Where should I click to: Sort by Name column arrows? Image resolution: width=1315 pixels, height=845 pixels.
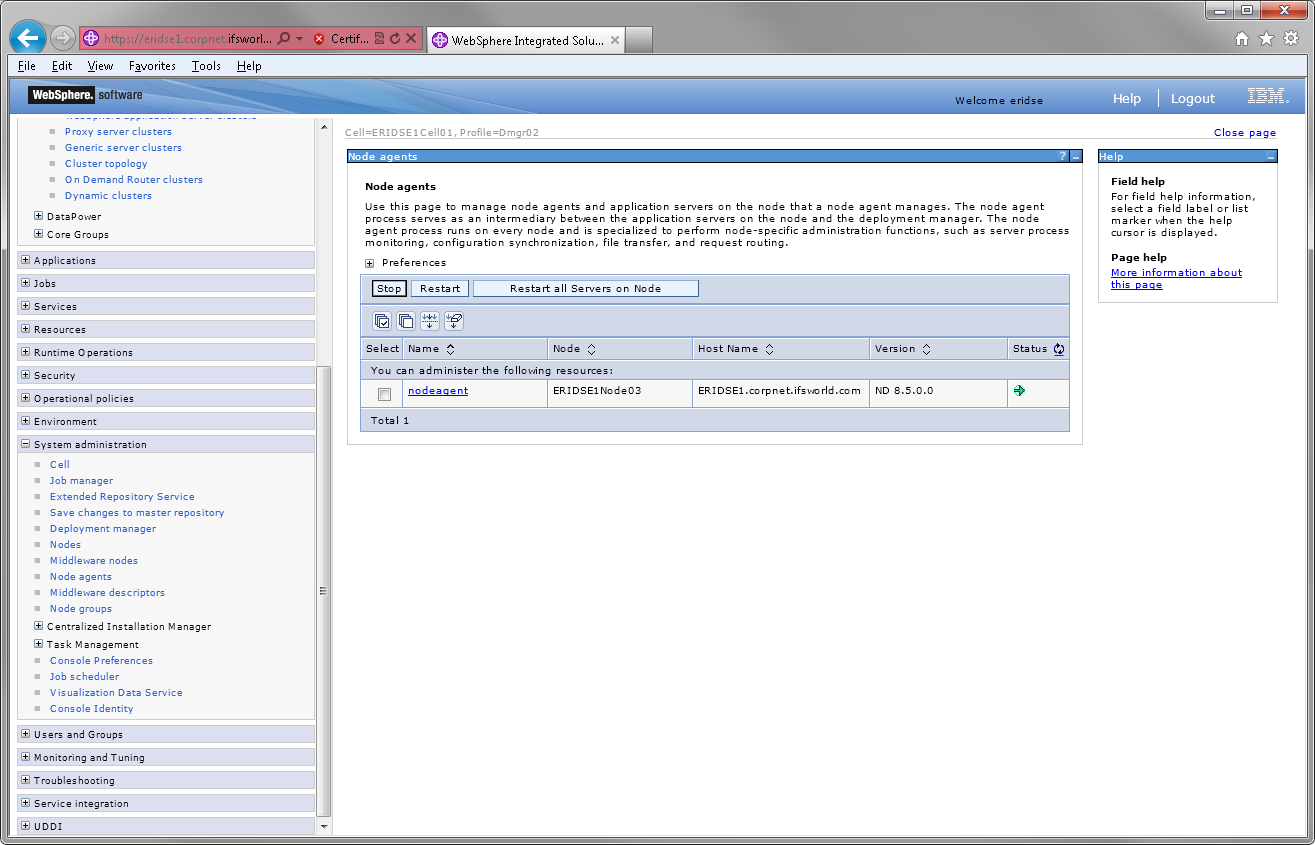(450, 349)
